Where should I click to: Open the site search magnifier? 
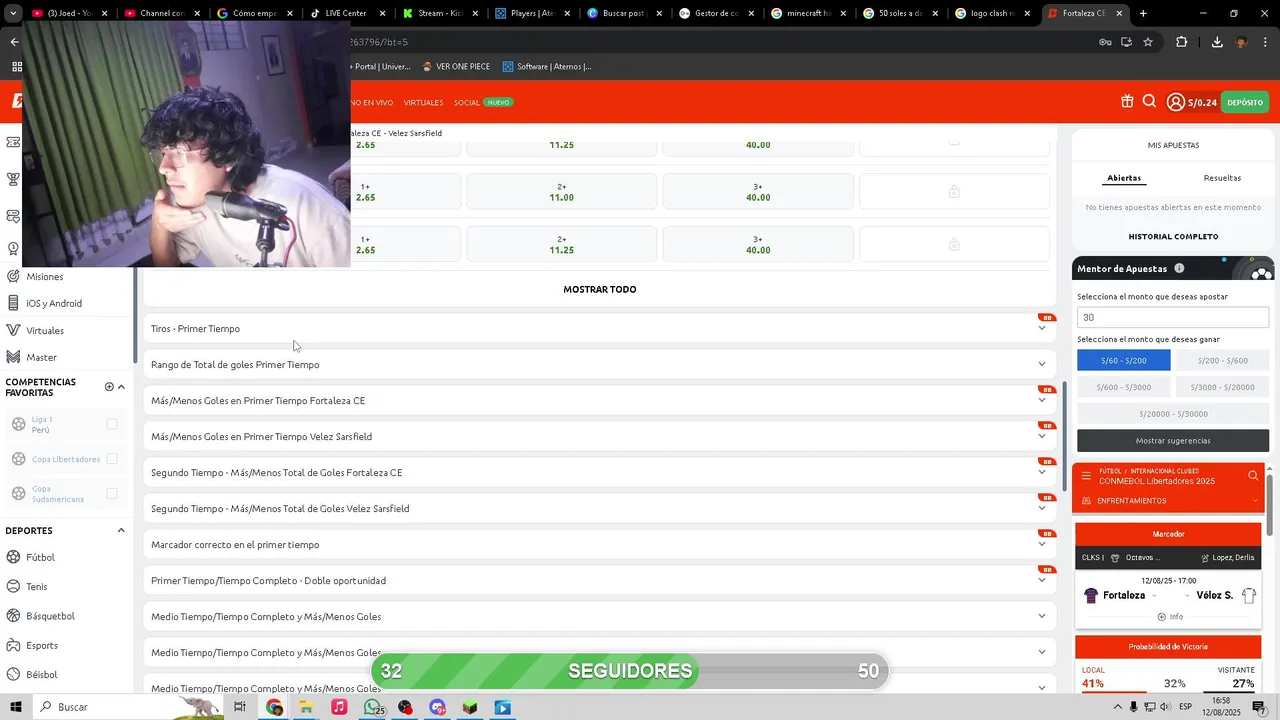[x=1149, y=101]
